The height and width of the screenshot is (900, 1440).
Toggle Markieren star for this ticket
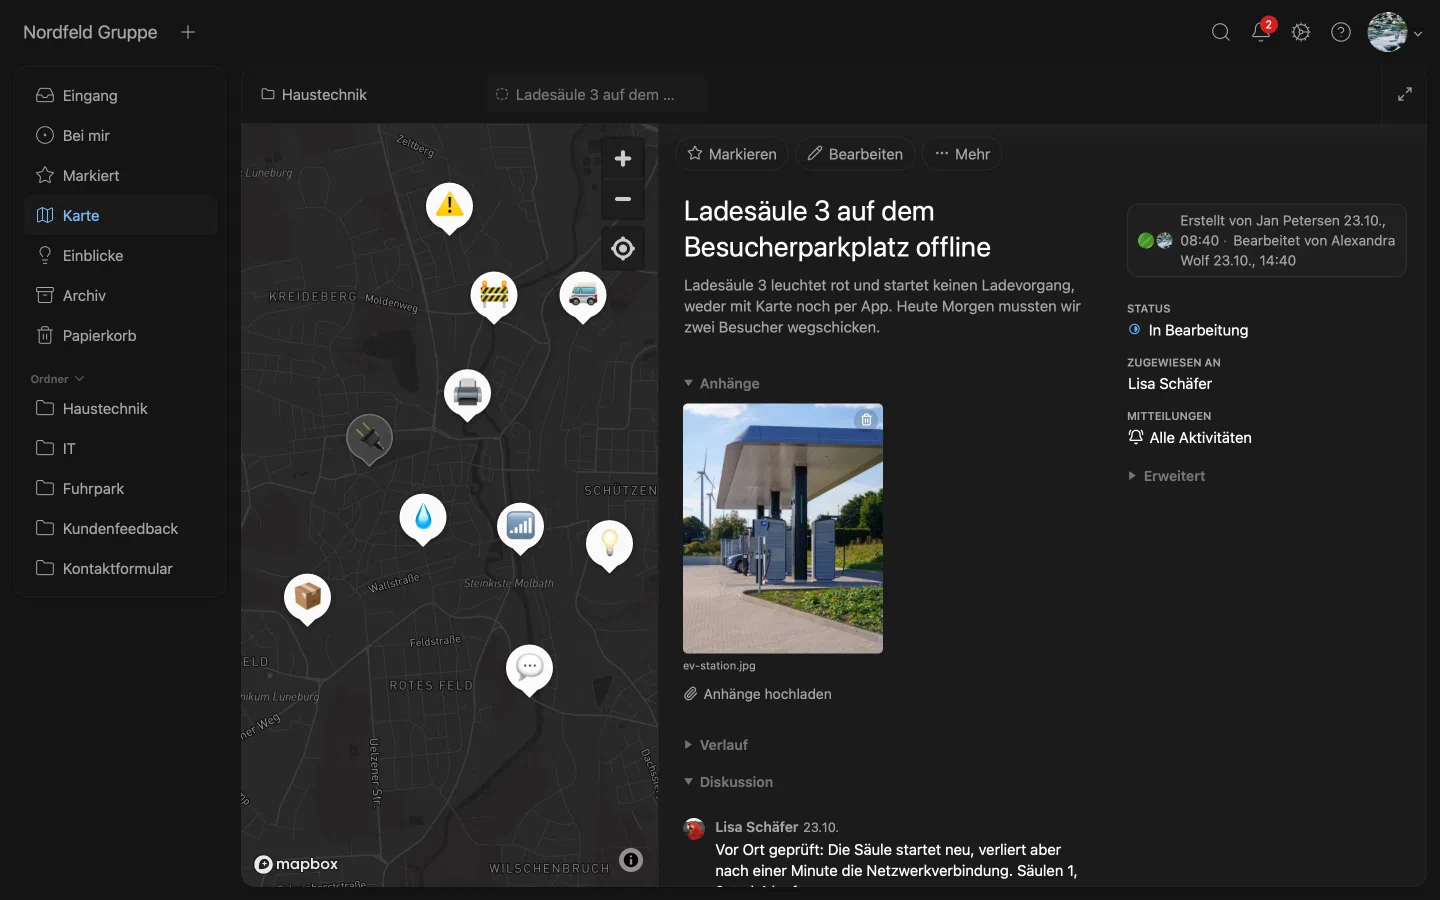[x=732, y=154]
